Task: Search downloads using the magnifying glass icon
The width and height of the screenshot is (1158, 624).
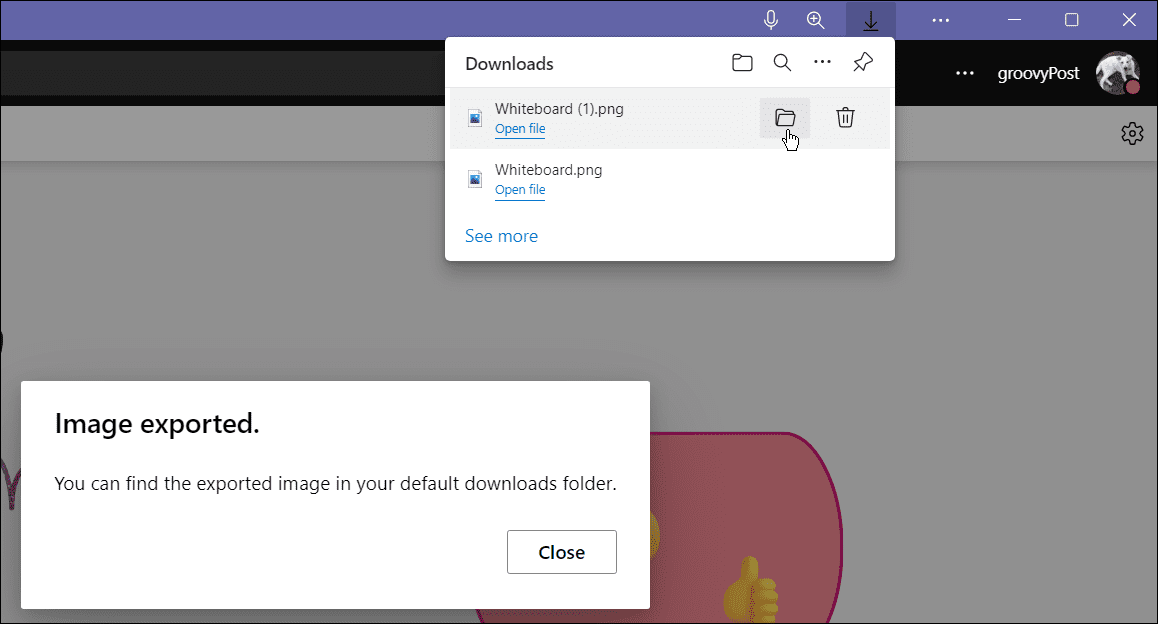Action: [x=782, y=62]
